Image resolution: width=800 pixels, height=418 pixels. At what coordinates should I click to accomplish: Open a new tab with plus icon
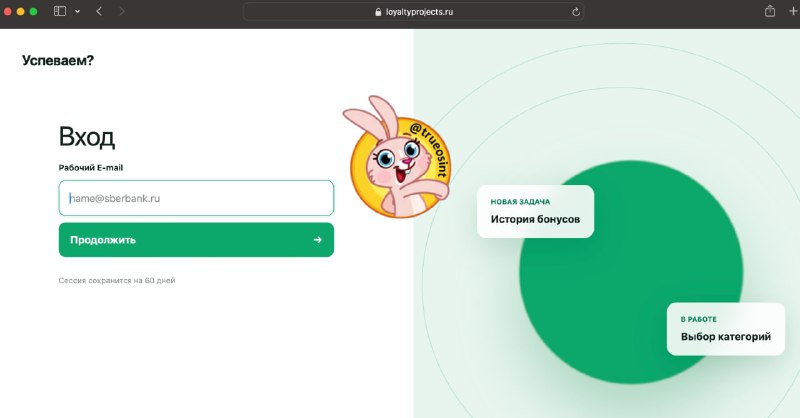point(793,11)
